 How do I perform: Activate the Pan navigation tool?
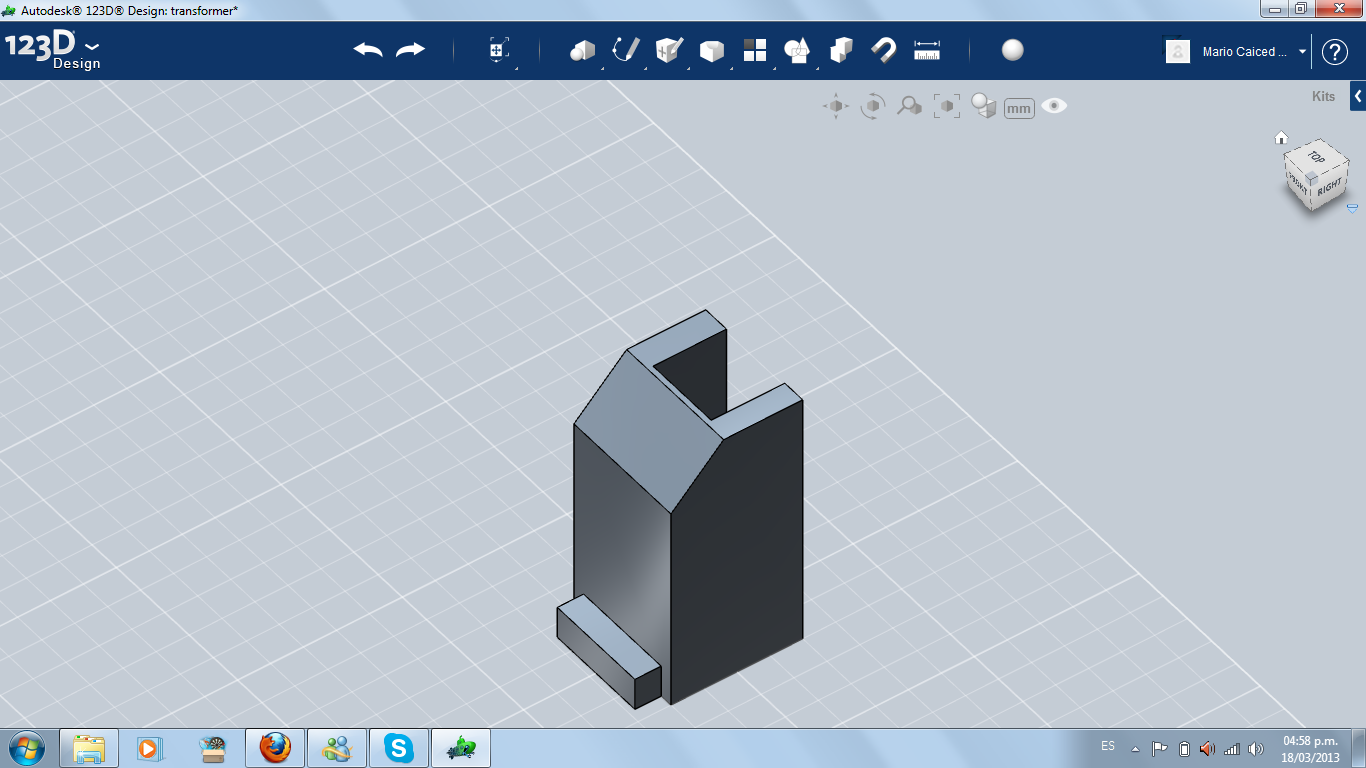tap(836, 106)
